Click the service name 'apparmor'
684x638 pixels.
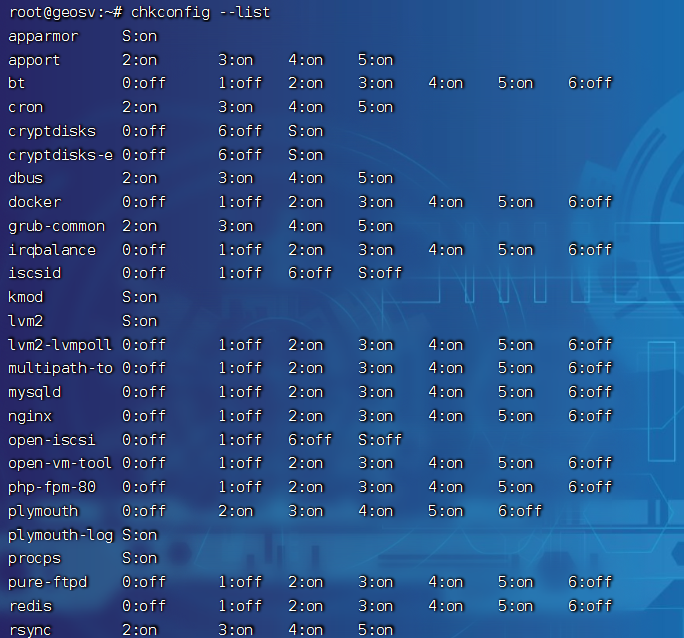click(x=43, y=37)
